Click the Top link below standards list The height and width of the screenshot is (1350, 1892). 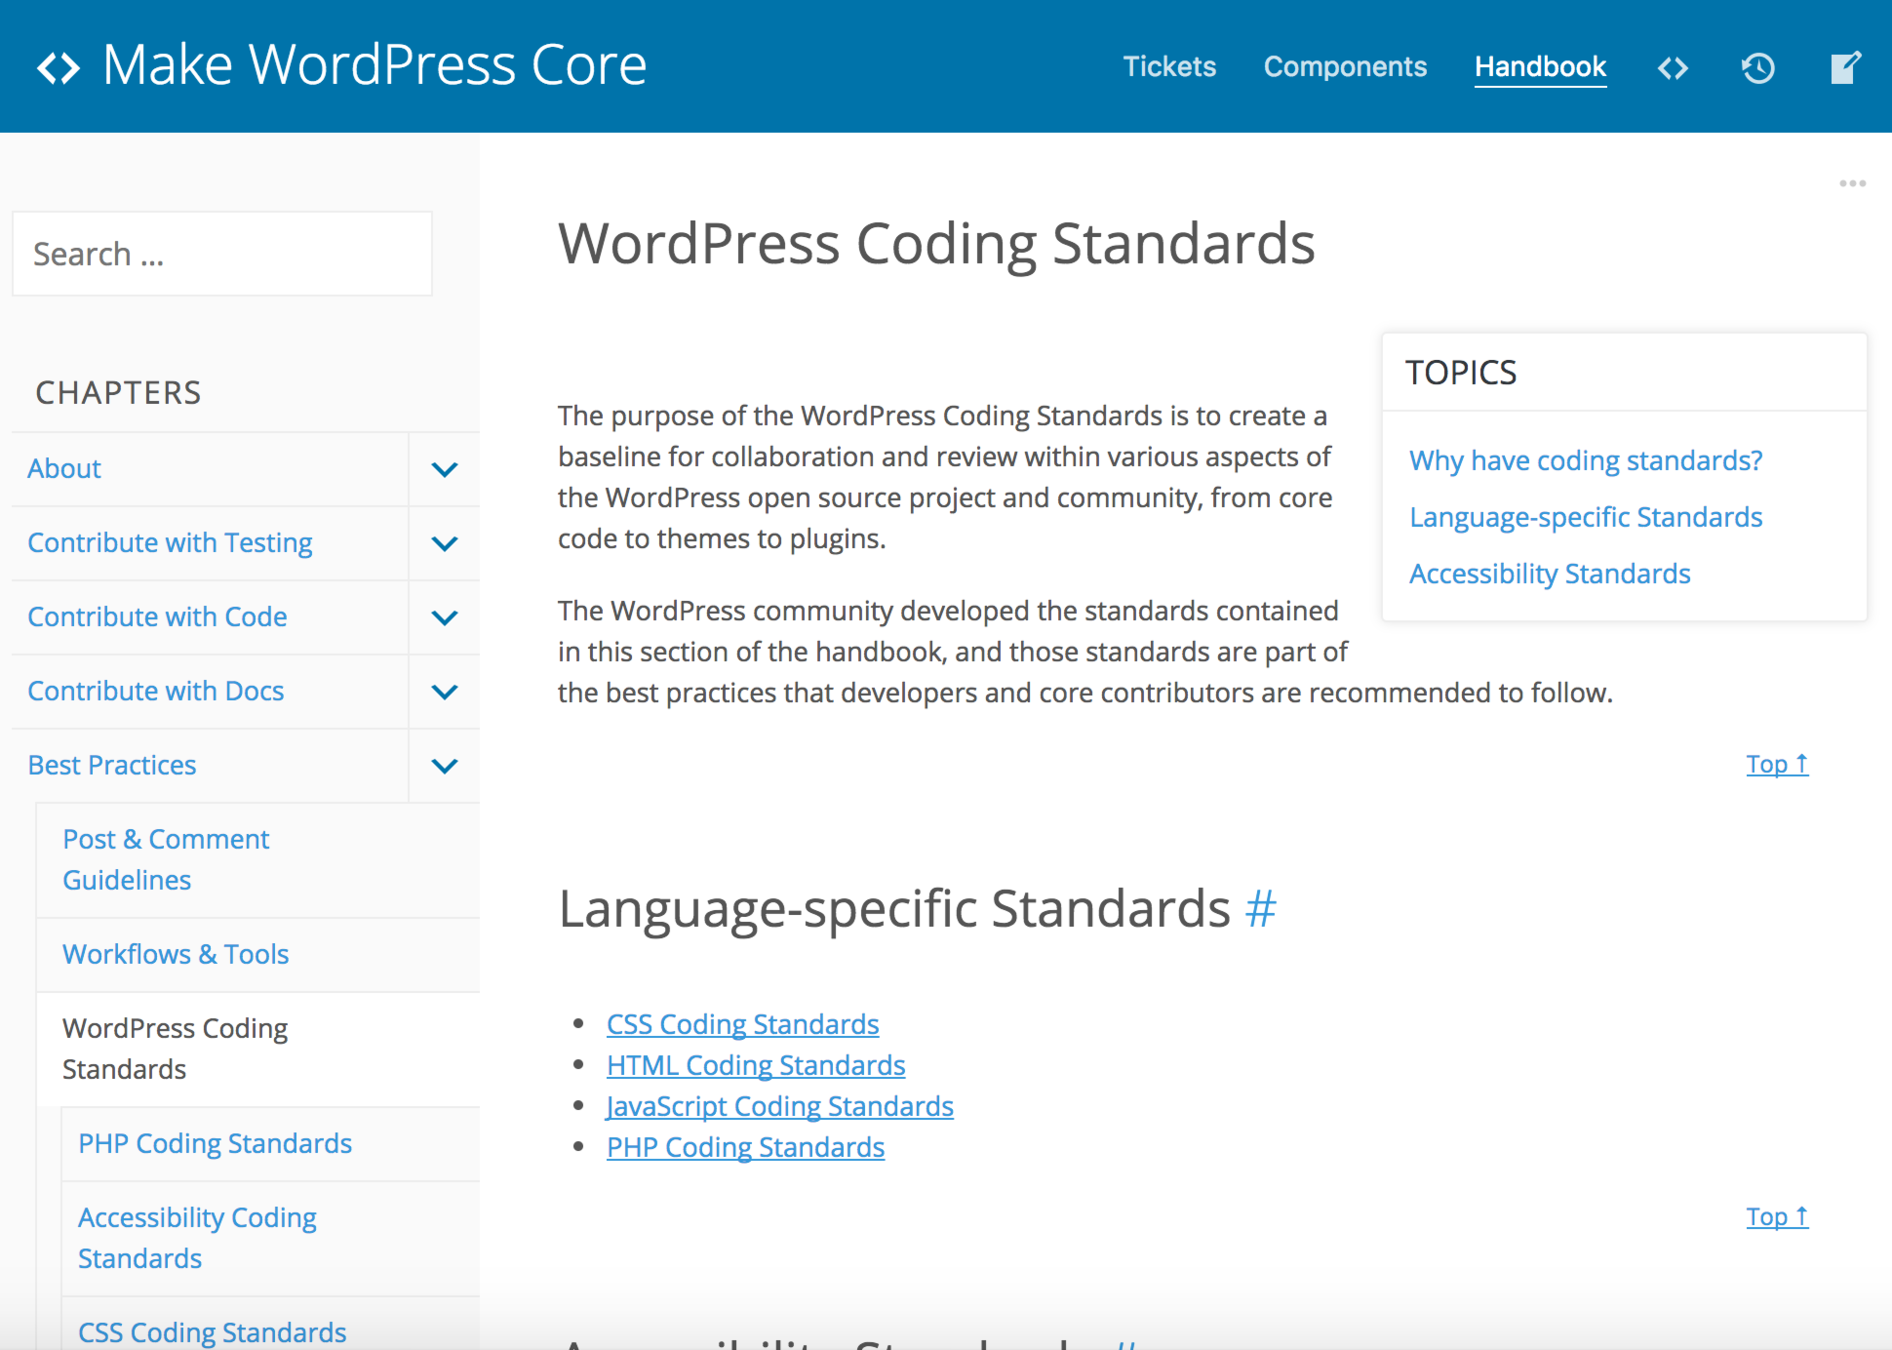pyautogui.click(x=1777, y=1217)
